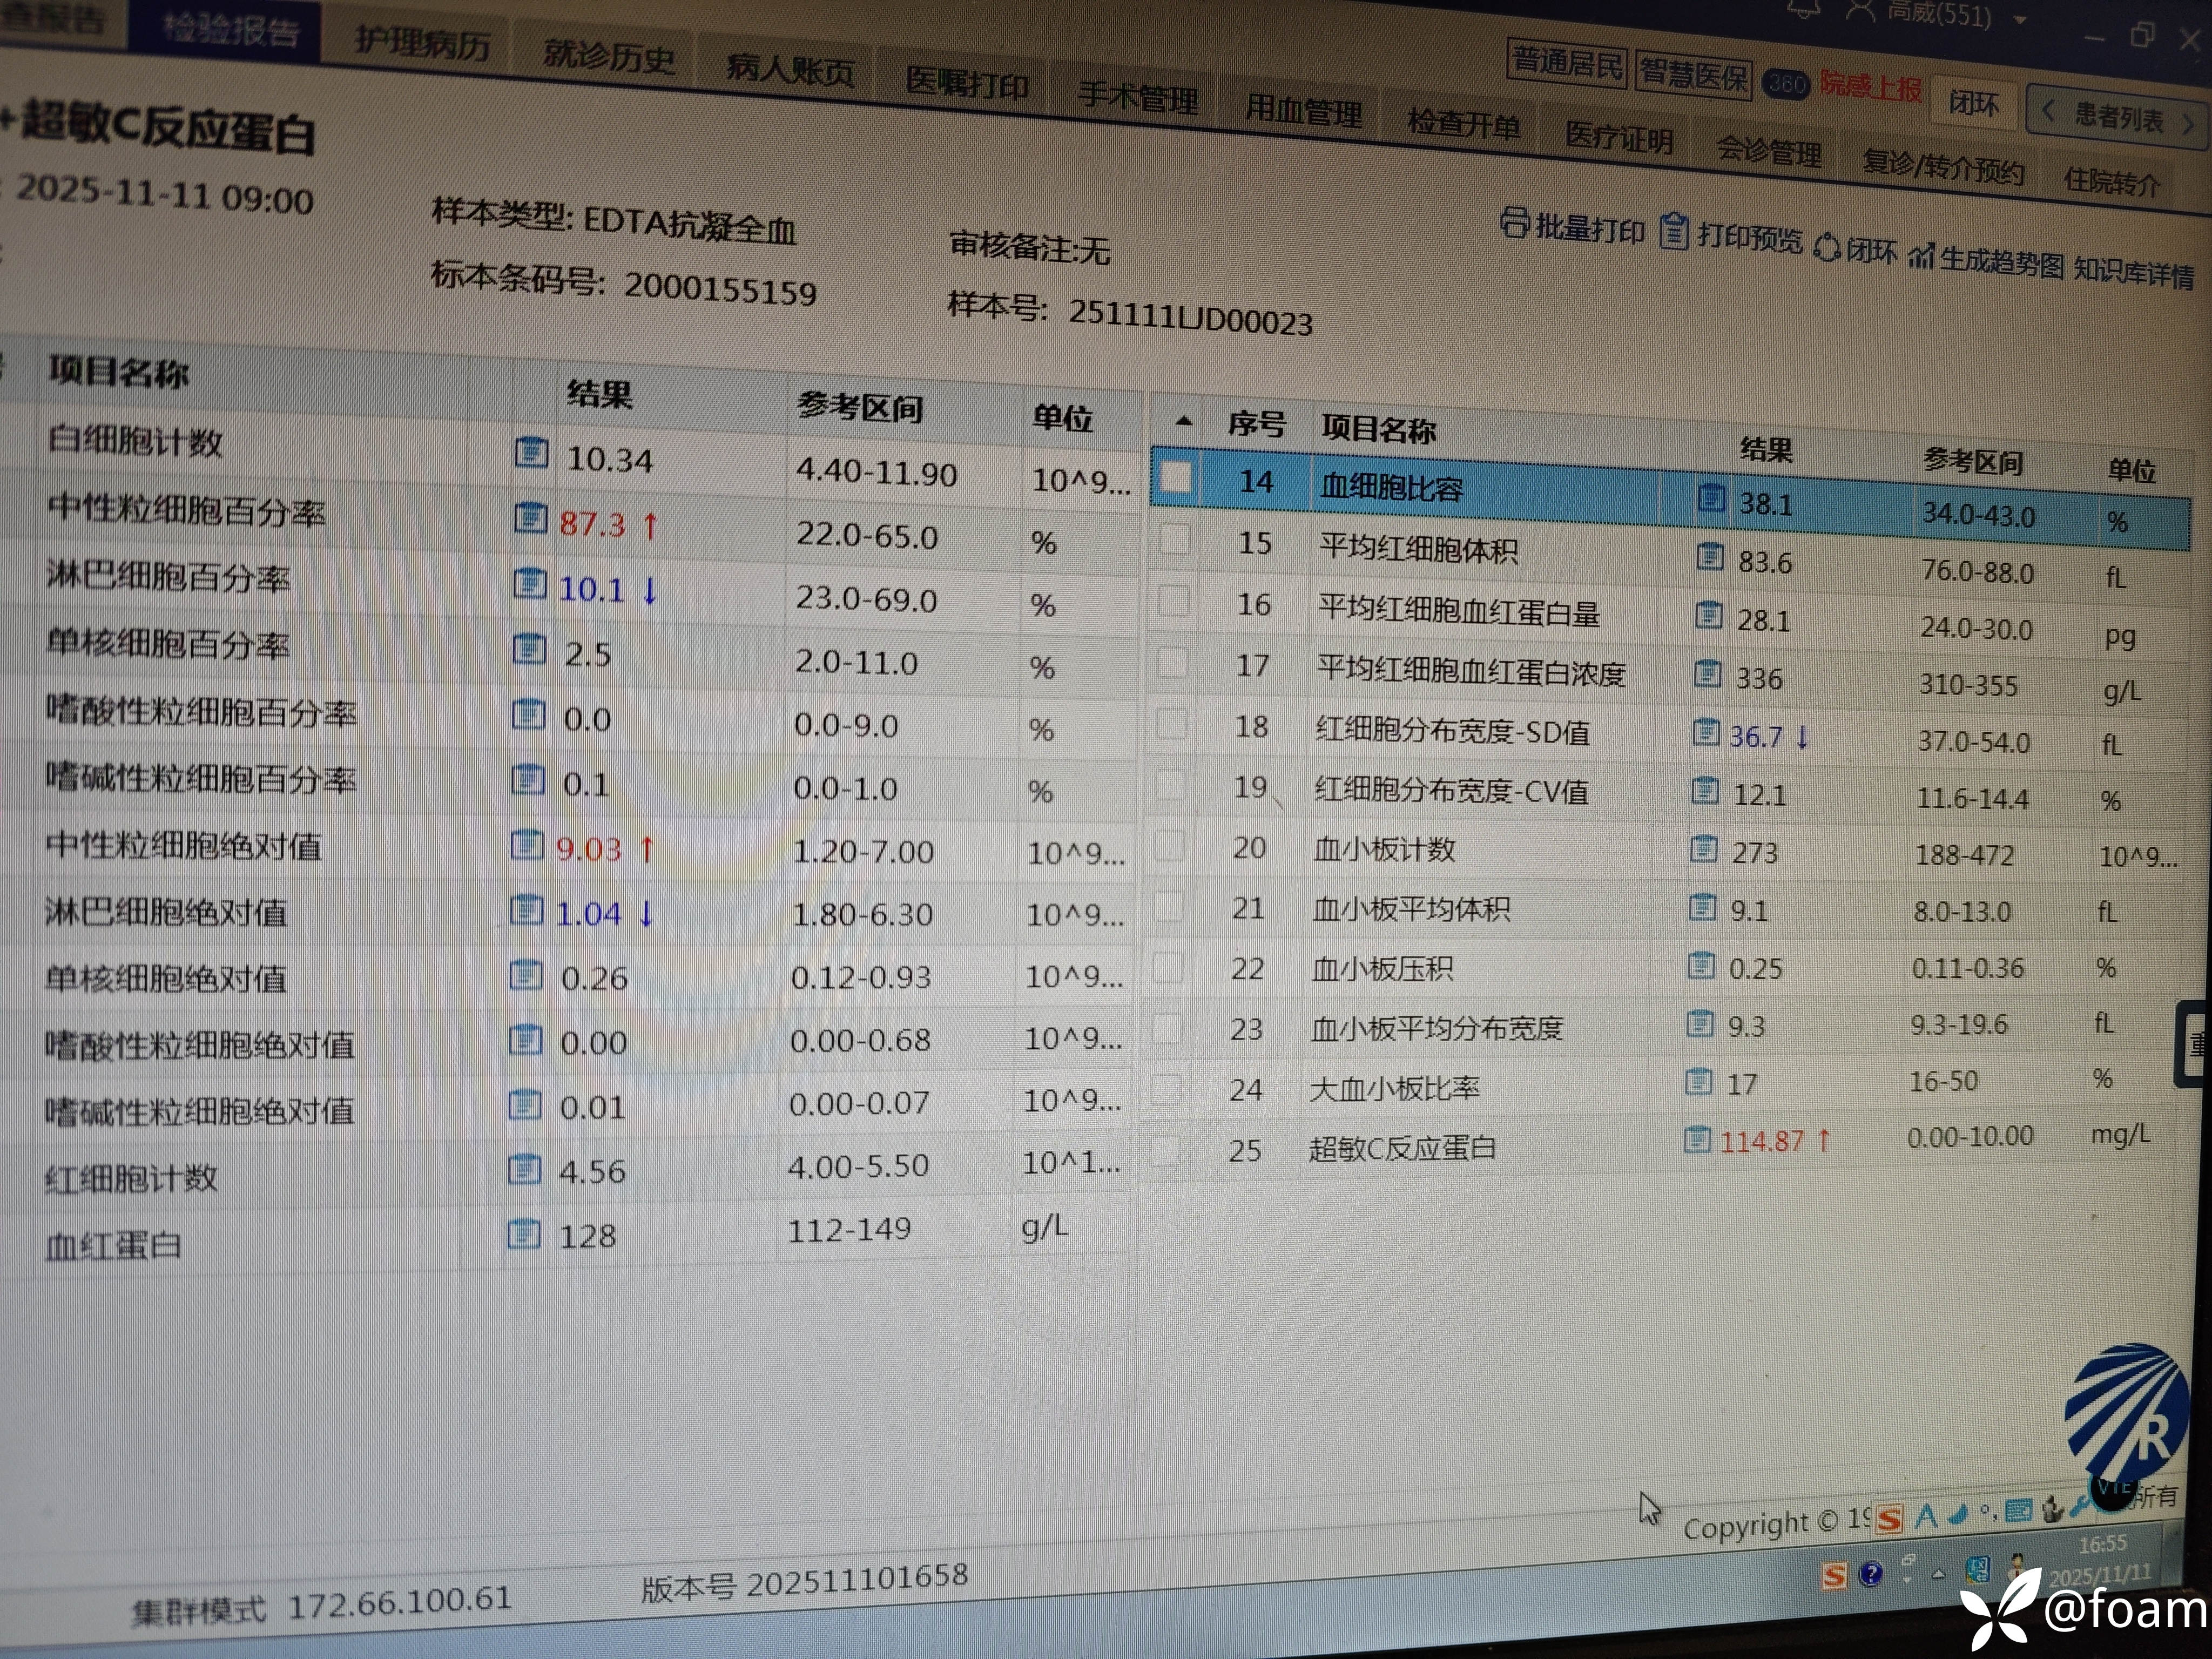Click sort arrow in right table header

coord(1184,421)
